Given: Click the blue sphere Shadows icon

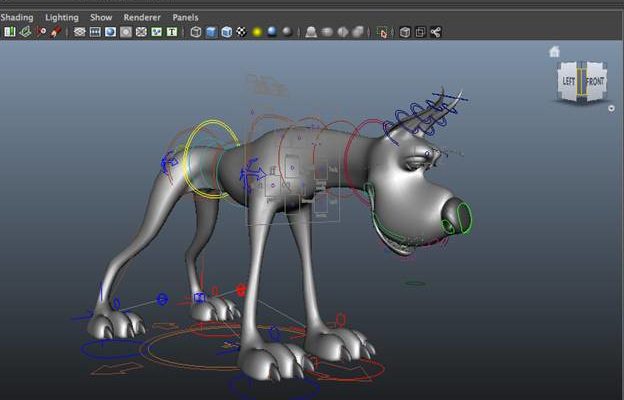Looking at the screenshot, I should [272, 32].
